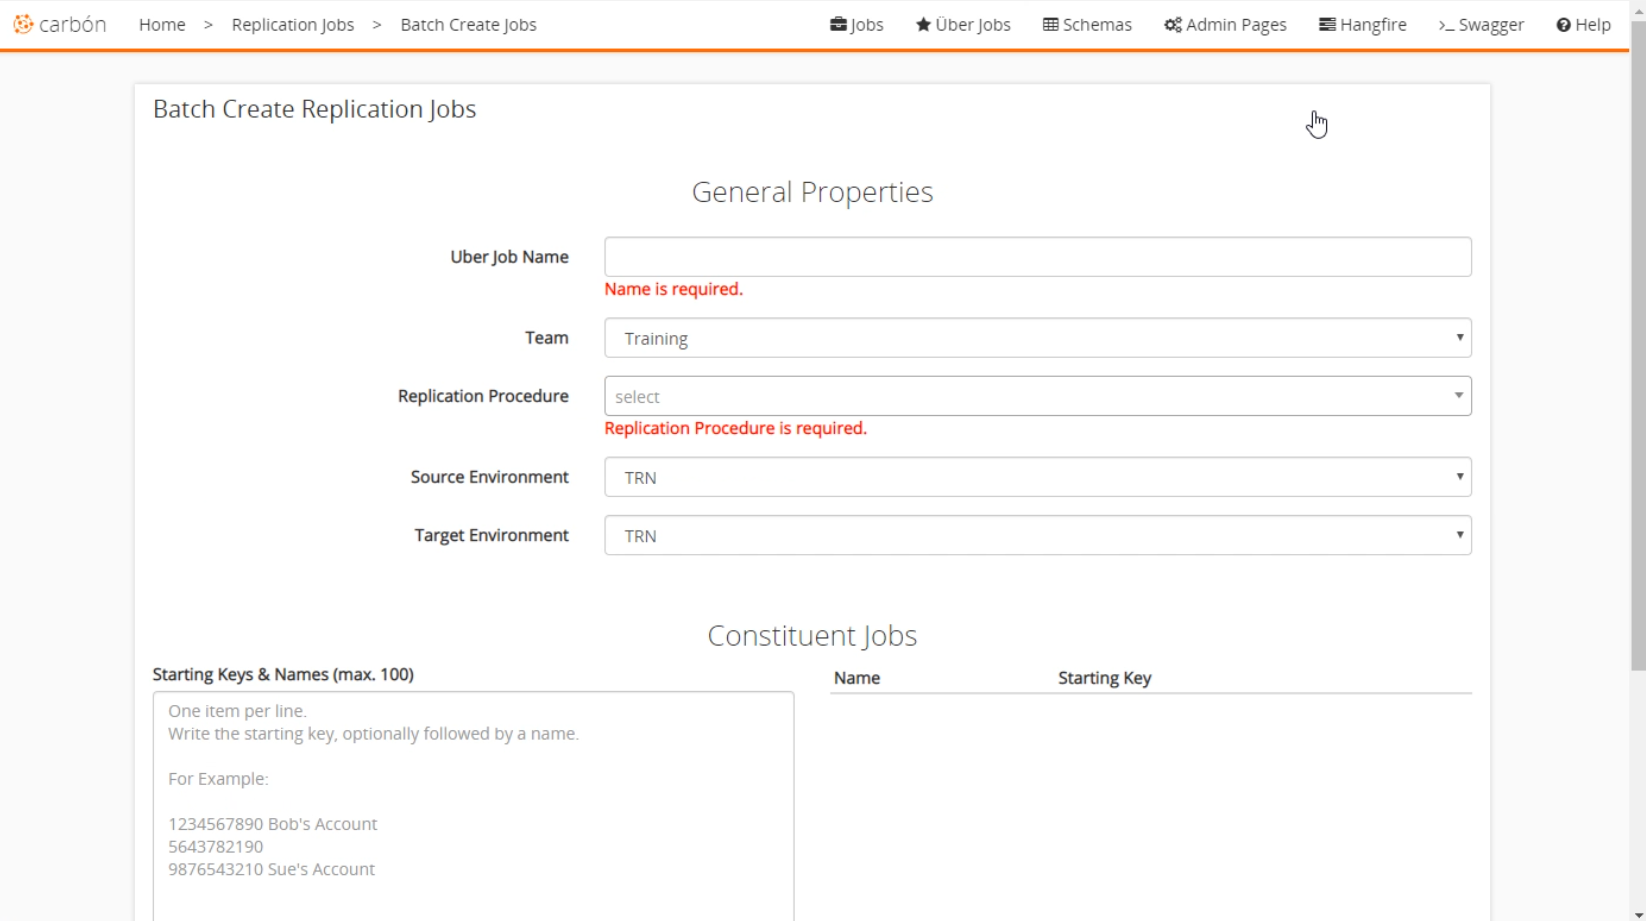
Task: Click the page vertical scrollbar thumb
Action: [1638, 345]
